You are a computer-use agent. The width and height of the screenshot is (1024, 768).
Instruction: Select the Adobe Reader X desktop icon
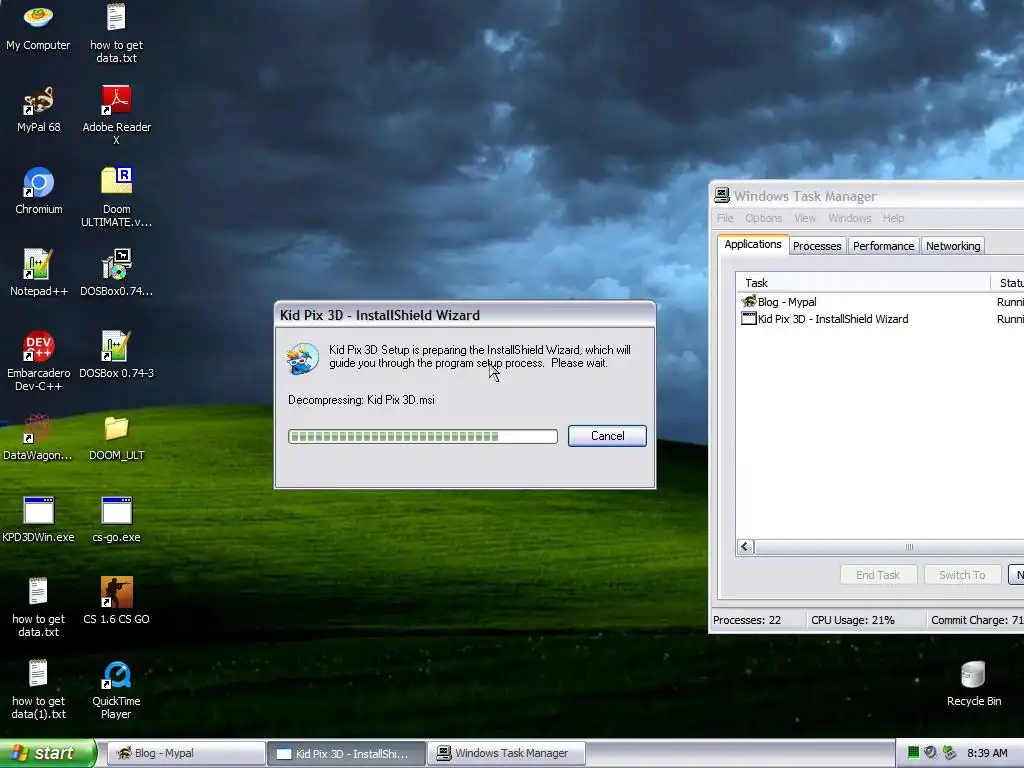tap(116, 115)
